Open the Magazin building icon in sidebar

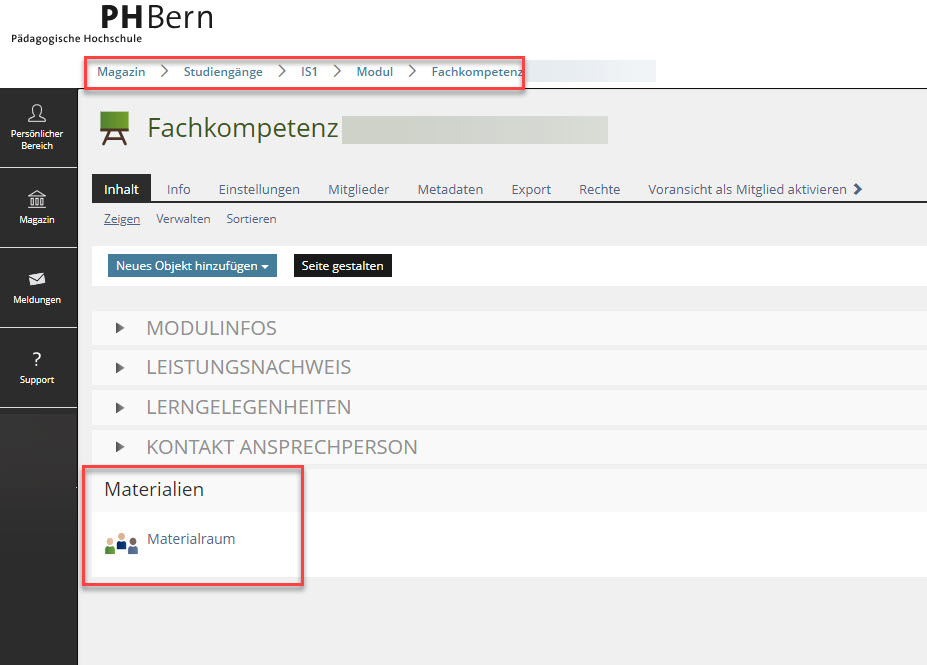(37, 198)
